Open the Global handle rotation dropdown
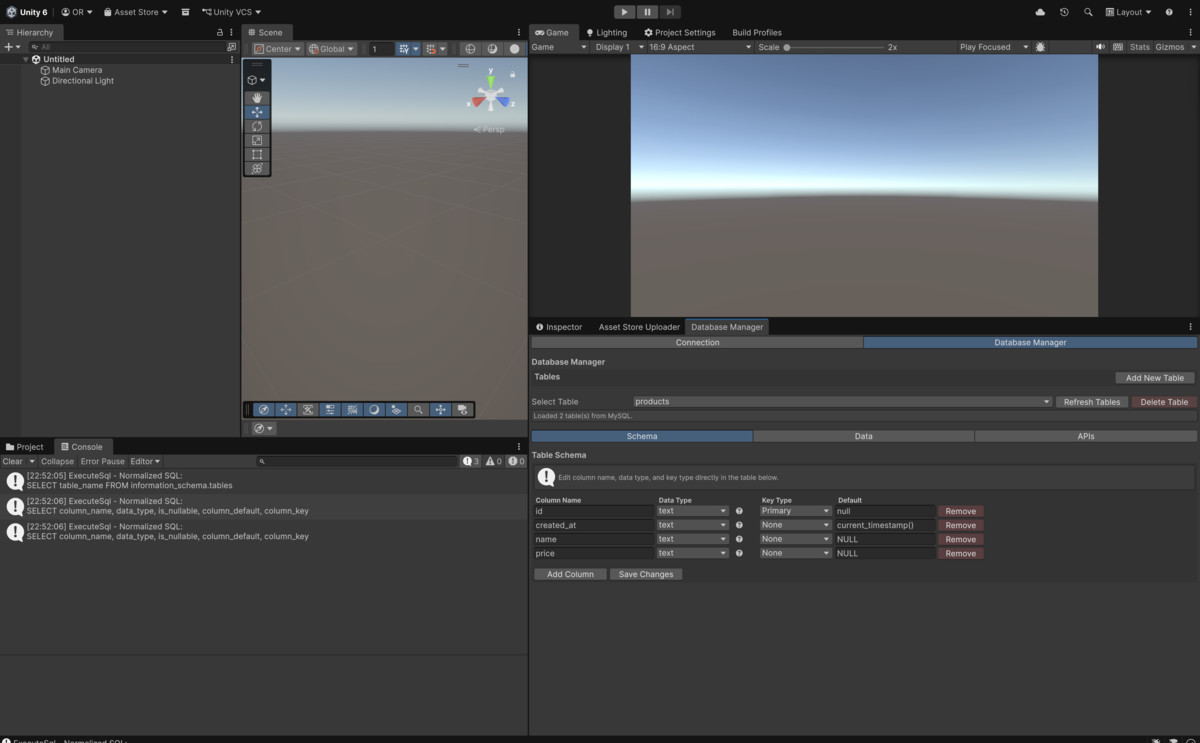This screenshot has width=1200, height=743. (x=331, y=49)
